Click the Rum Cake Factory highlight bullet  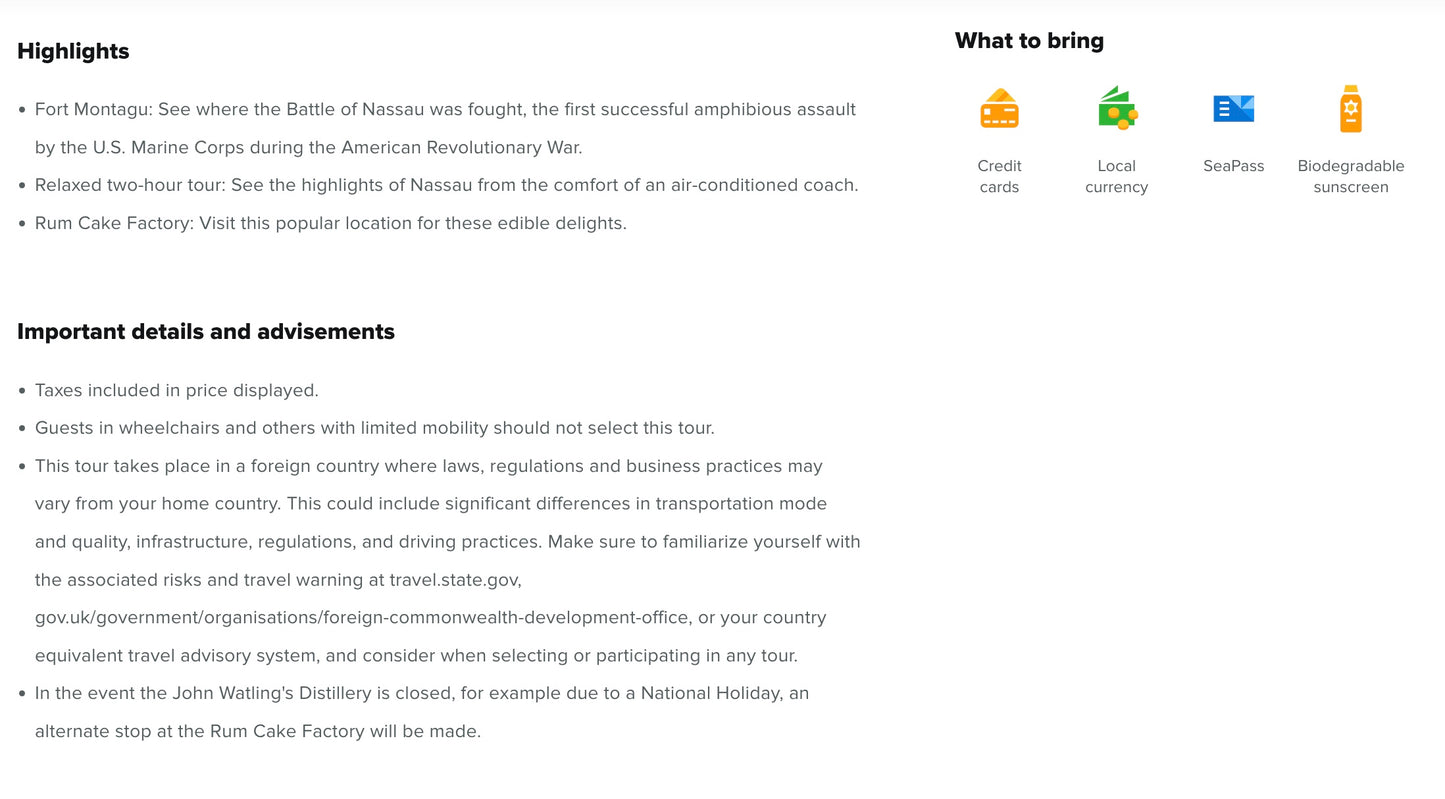tap(330, 223)
